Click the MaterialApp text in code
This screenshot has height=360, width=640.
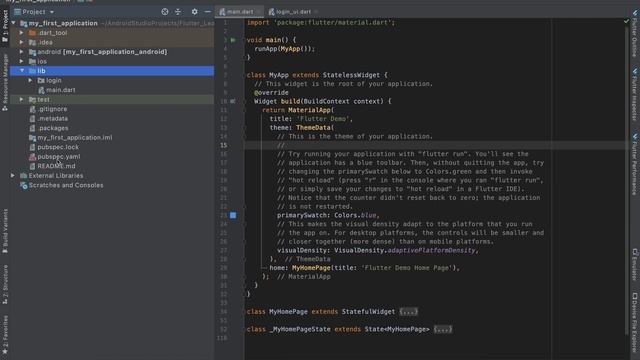309,110
